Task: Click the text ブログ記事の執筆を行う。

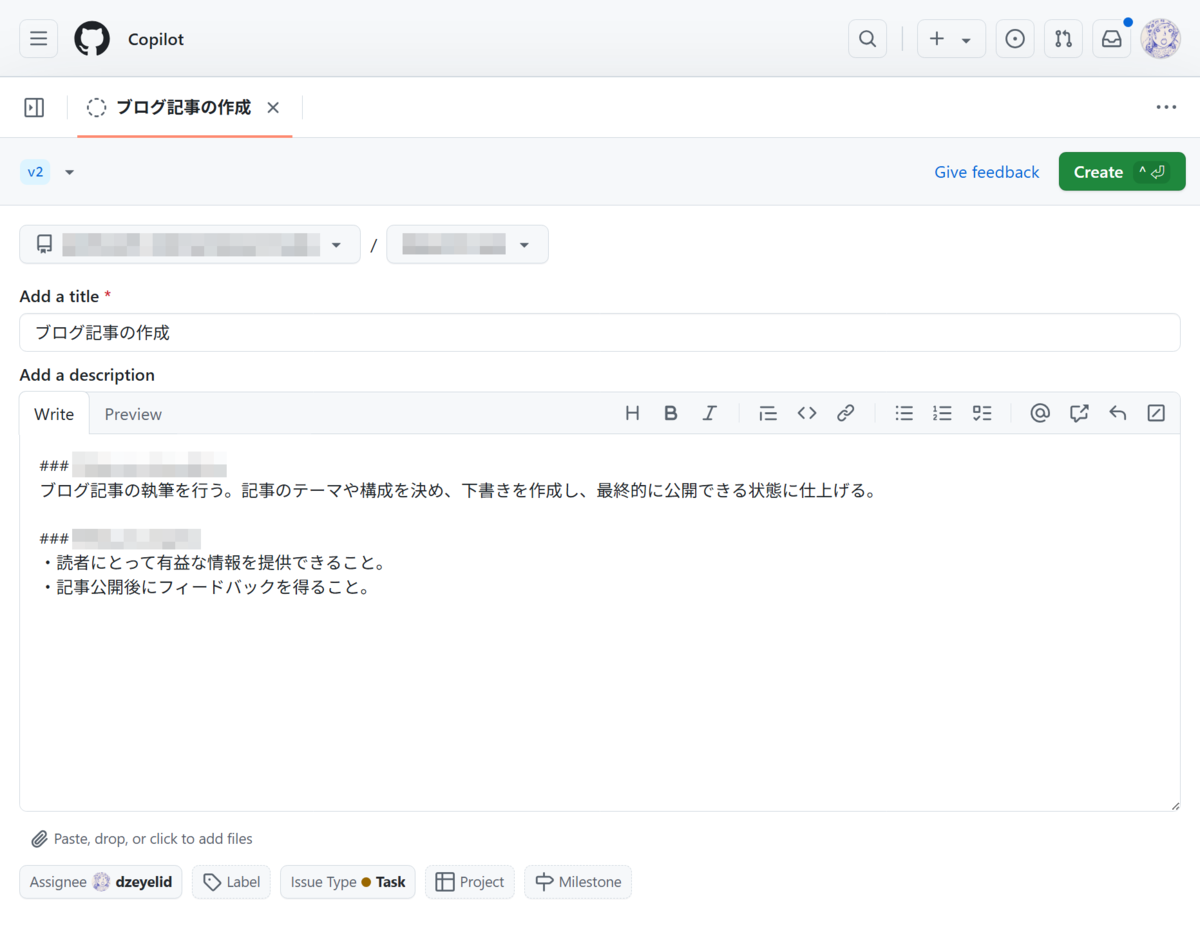Action: click(x=139, y=491)
